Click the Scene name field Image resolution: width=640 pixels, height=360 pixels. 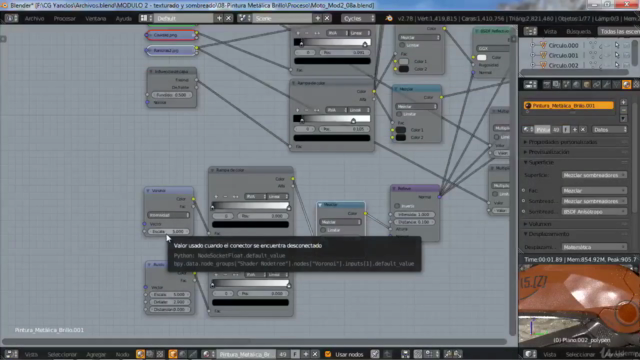(282, 18)
